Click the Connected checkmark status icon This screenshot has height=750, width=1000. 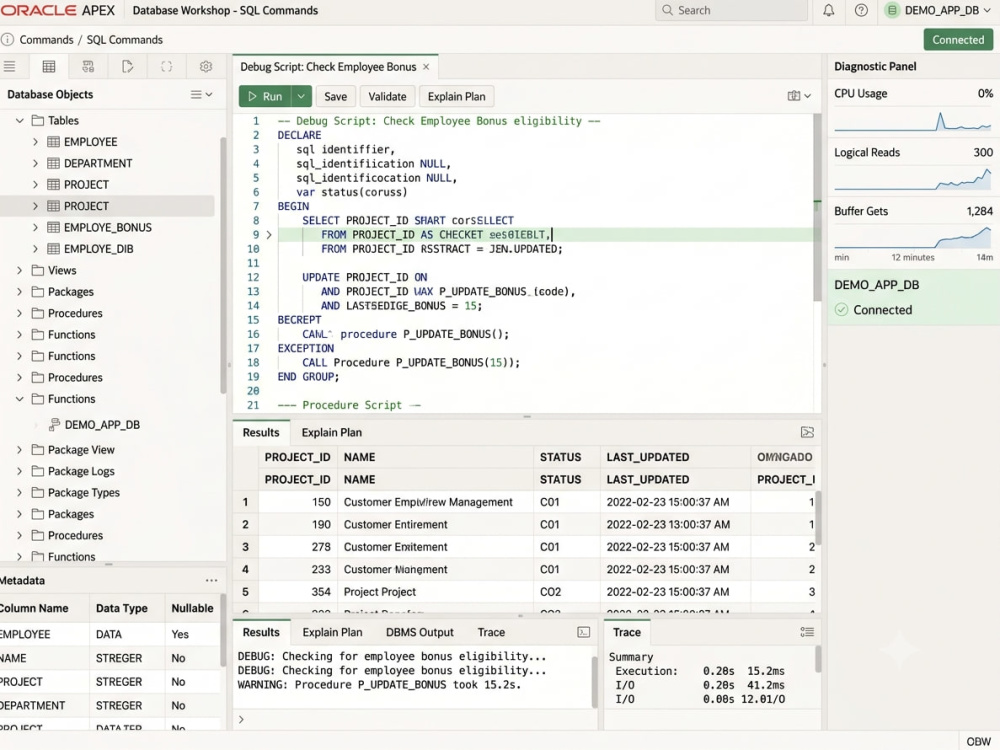pos(841,310)
